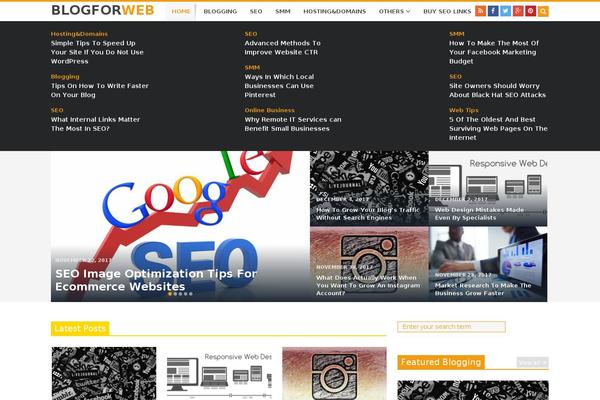The width and height of the screenshot is (600, 400).
Task: Open the Twitter icon in header
Action: tap(505, 11)
